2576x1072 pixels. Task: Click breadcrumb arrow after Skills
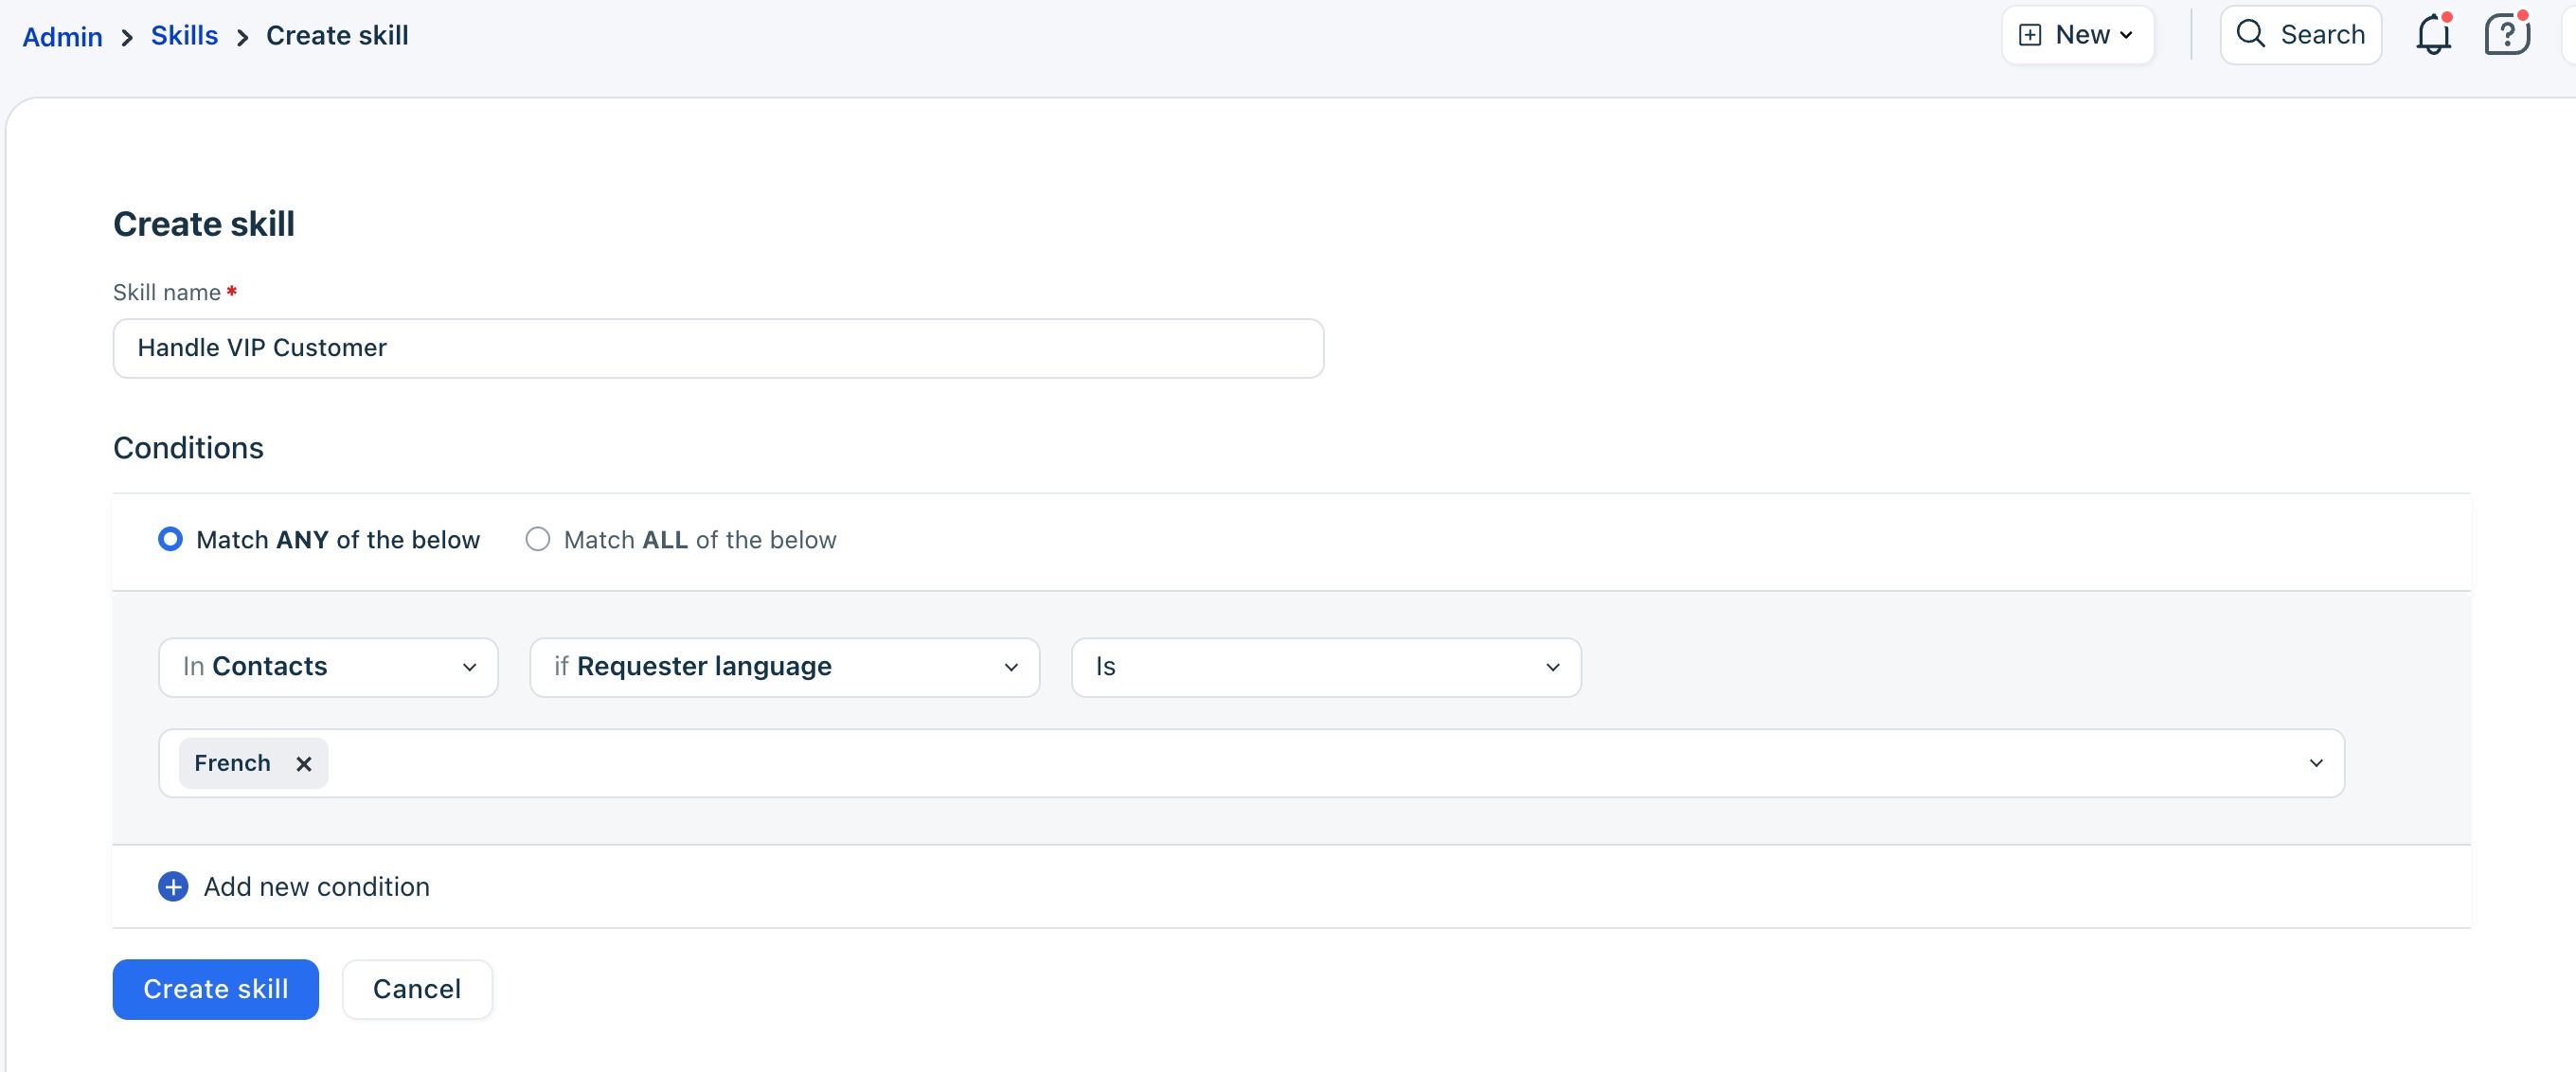(242, 37)
